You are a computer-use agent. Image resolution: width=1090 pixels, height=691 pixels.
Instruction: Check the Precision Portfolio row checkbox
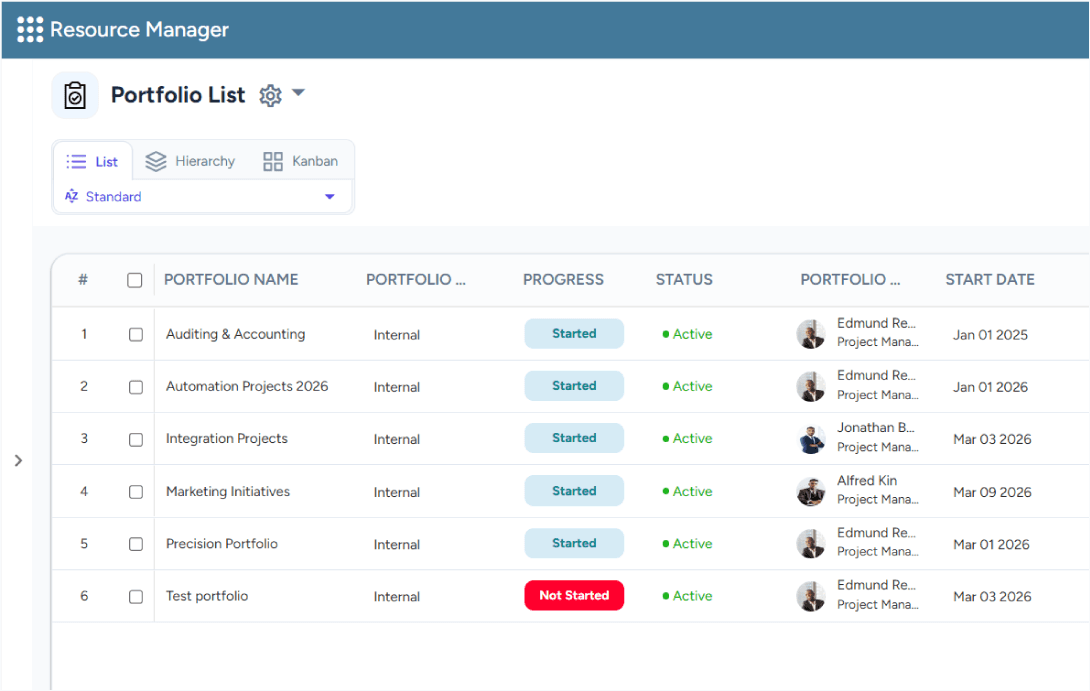[136, 544]
